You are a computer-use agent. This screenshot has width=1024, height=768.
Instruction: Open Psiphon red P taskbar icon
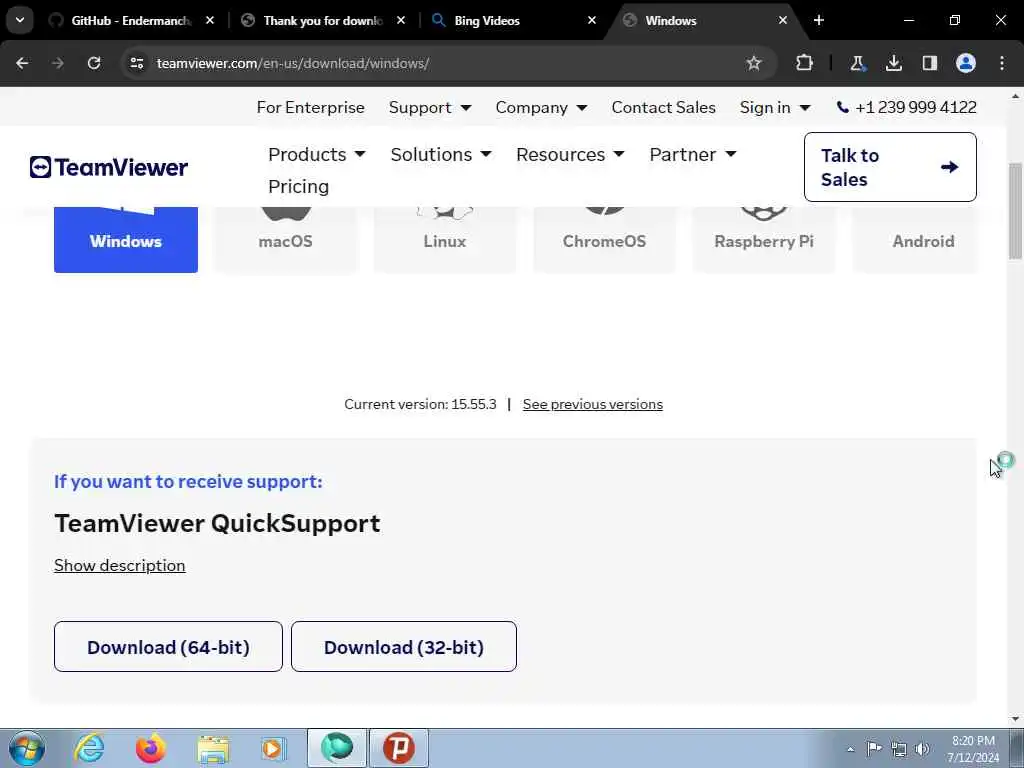[399, 748]
